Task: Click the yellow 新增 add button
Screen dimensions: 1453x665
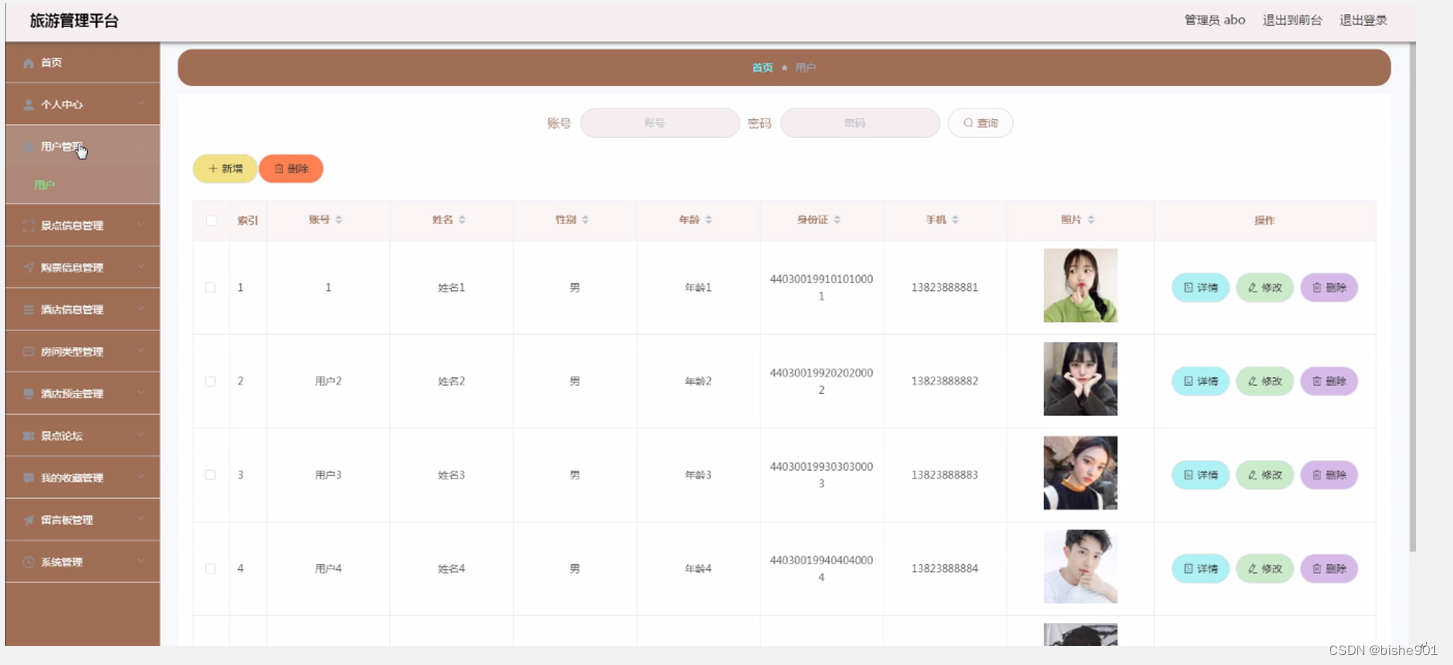Action: [x=225, y=169]
